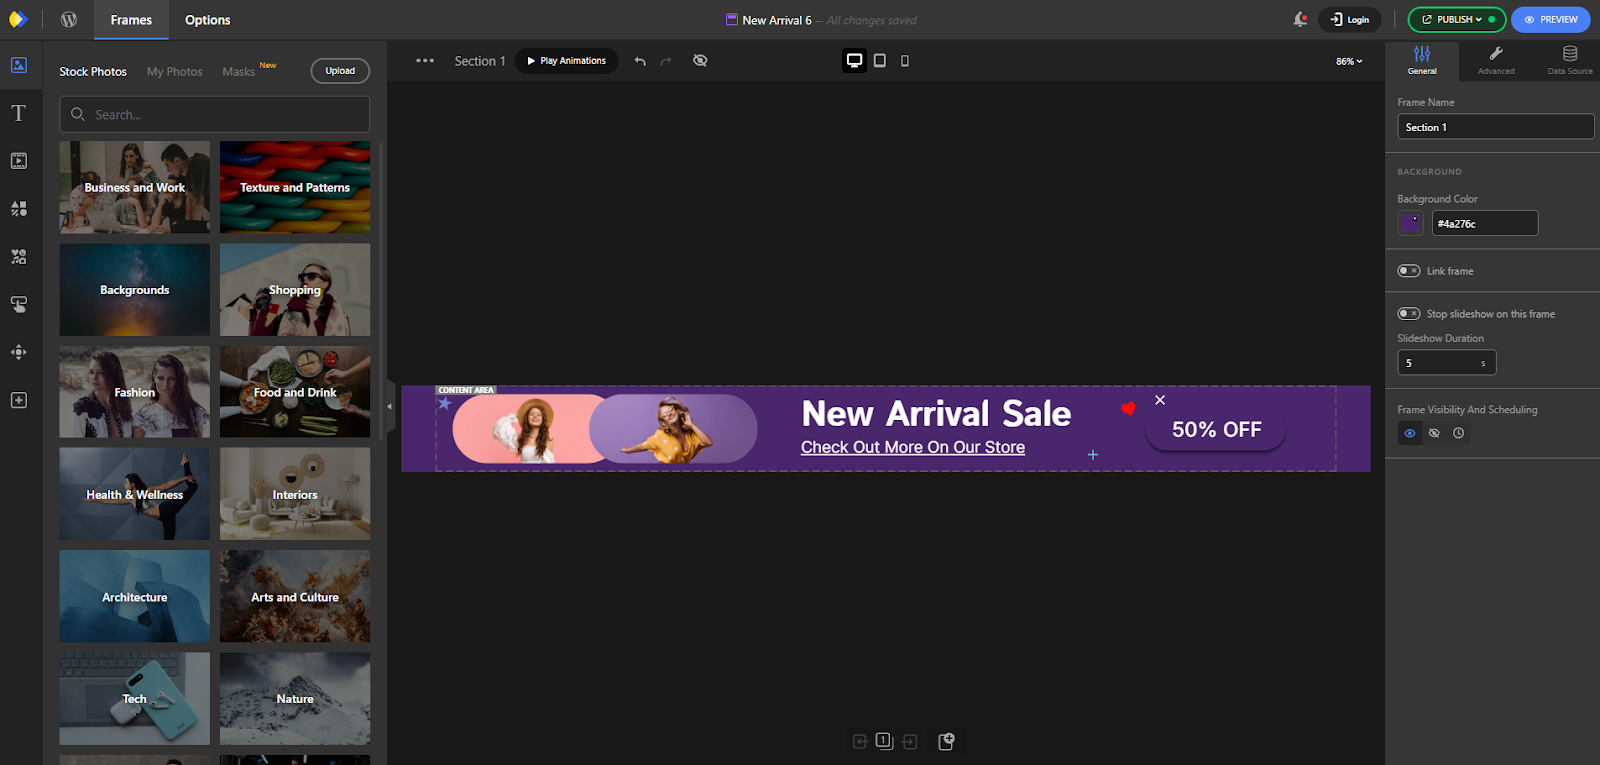Select the hidden frame visibility icon
The height and width of the screenshot is (765, 1600).
tap(1434, 433)
